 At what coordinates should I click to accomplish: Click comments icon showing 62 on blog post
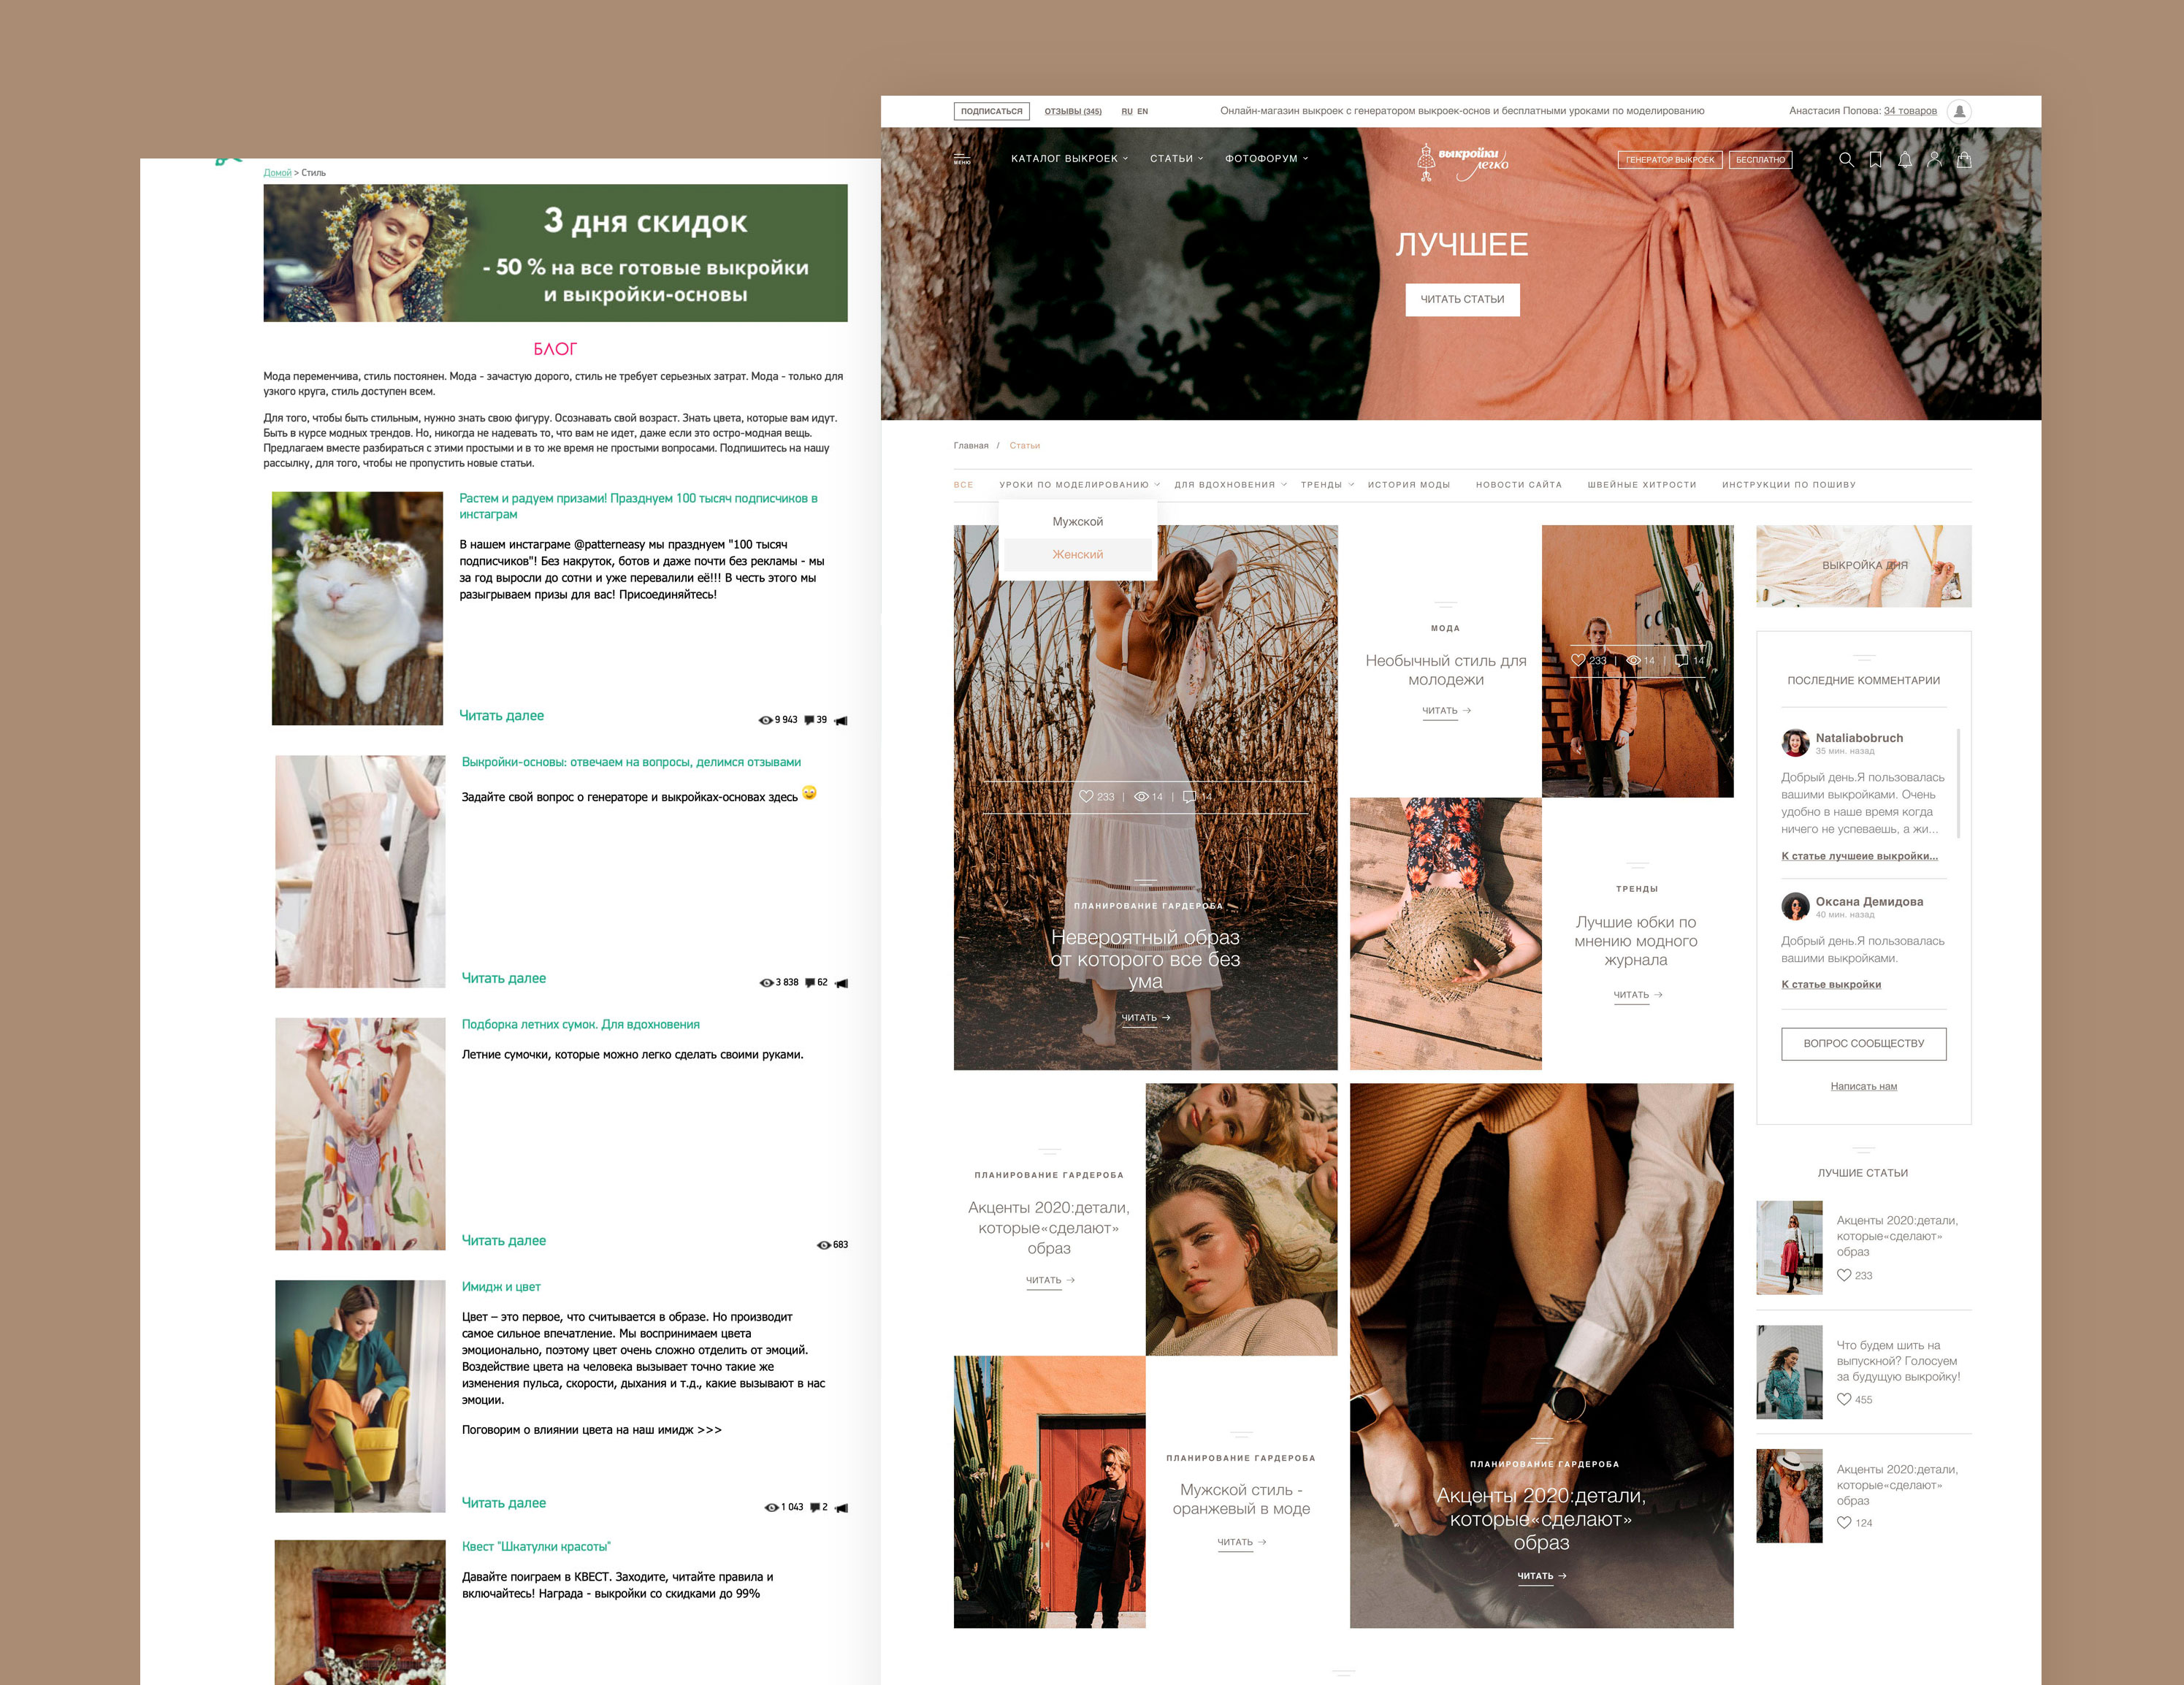pos(810,983)
